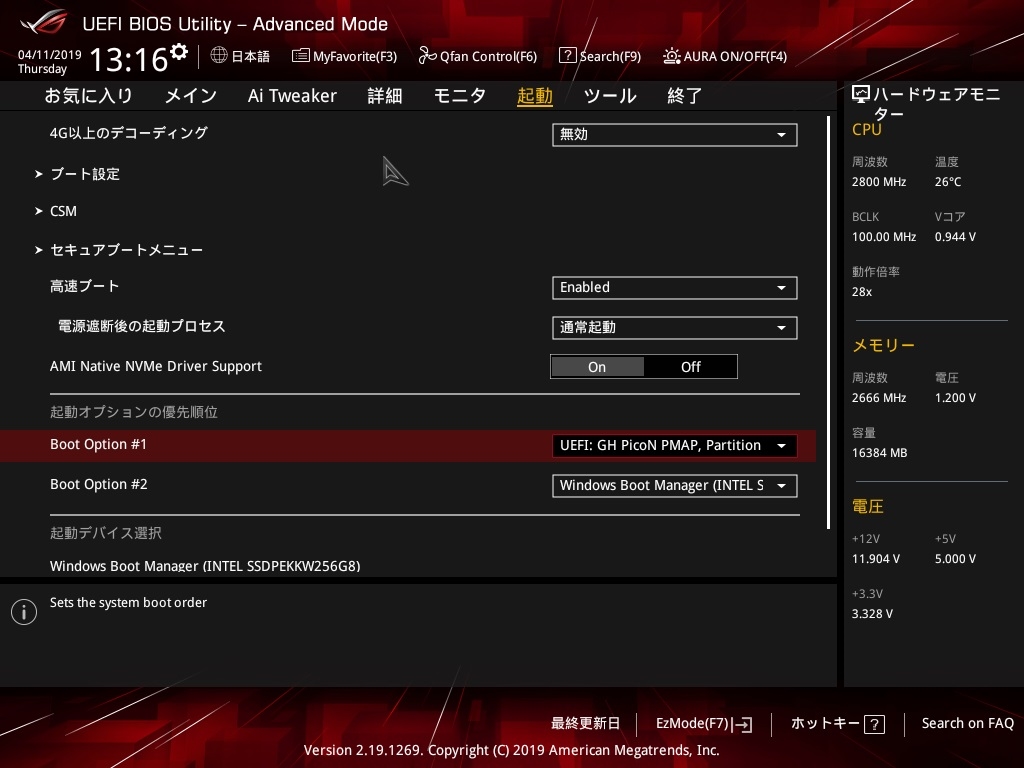
Task: Switch to EzMode(F7)
Action: (x=692, y=724)
